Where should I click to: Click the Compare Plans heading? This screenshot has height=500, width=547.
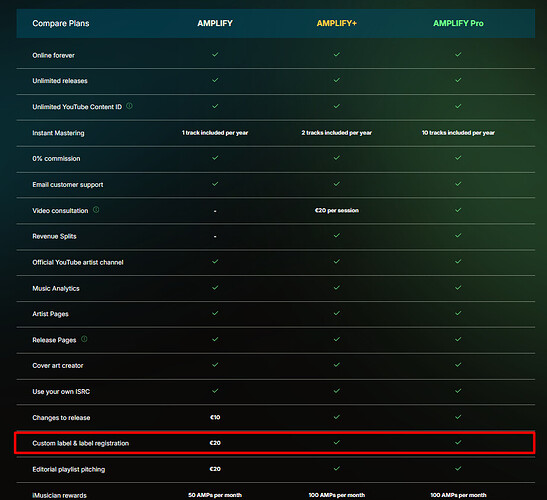coord(61,23)
